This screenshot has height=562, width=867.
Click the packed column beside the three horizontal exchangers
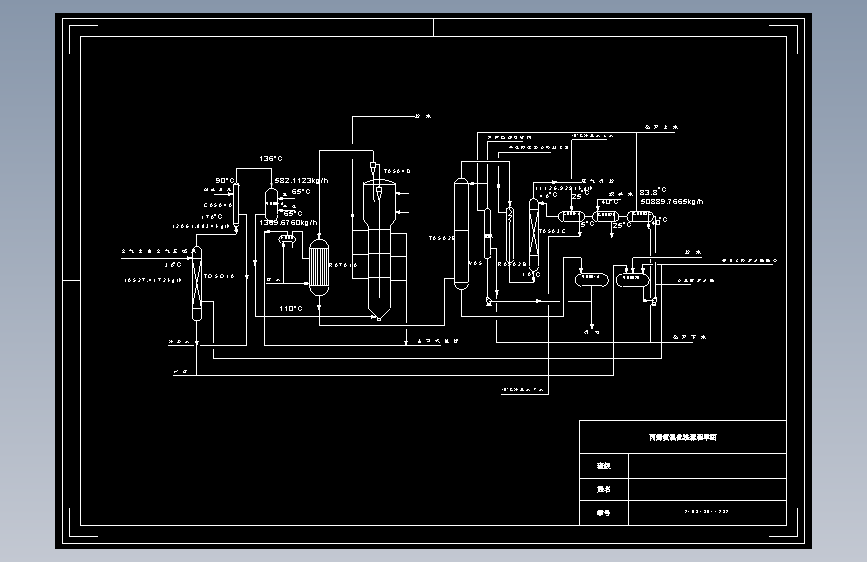pyautogui.click(x=534, y=235)
